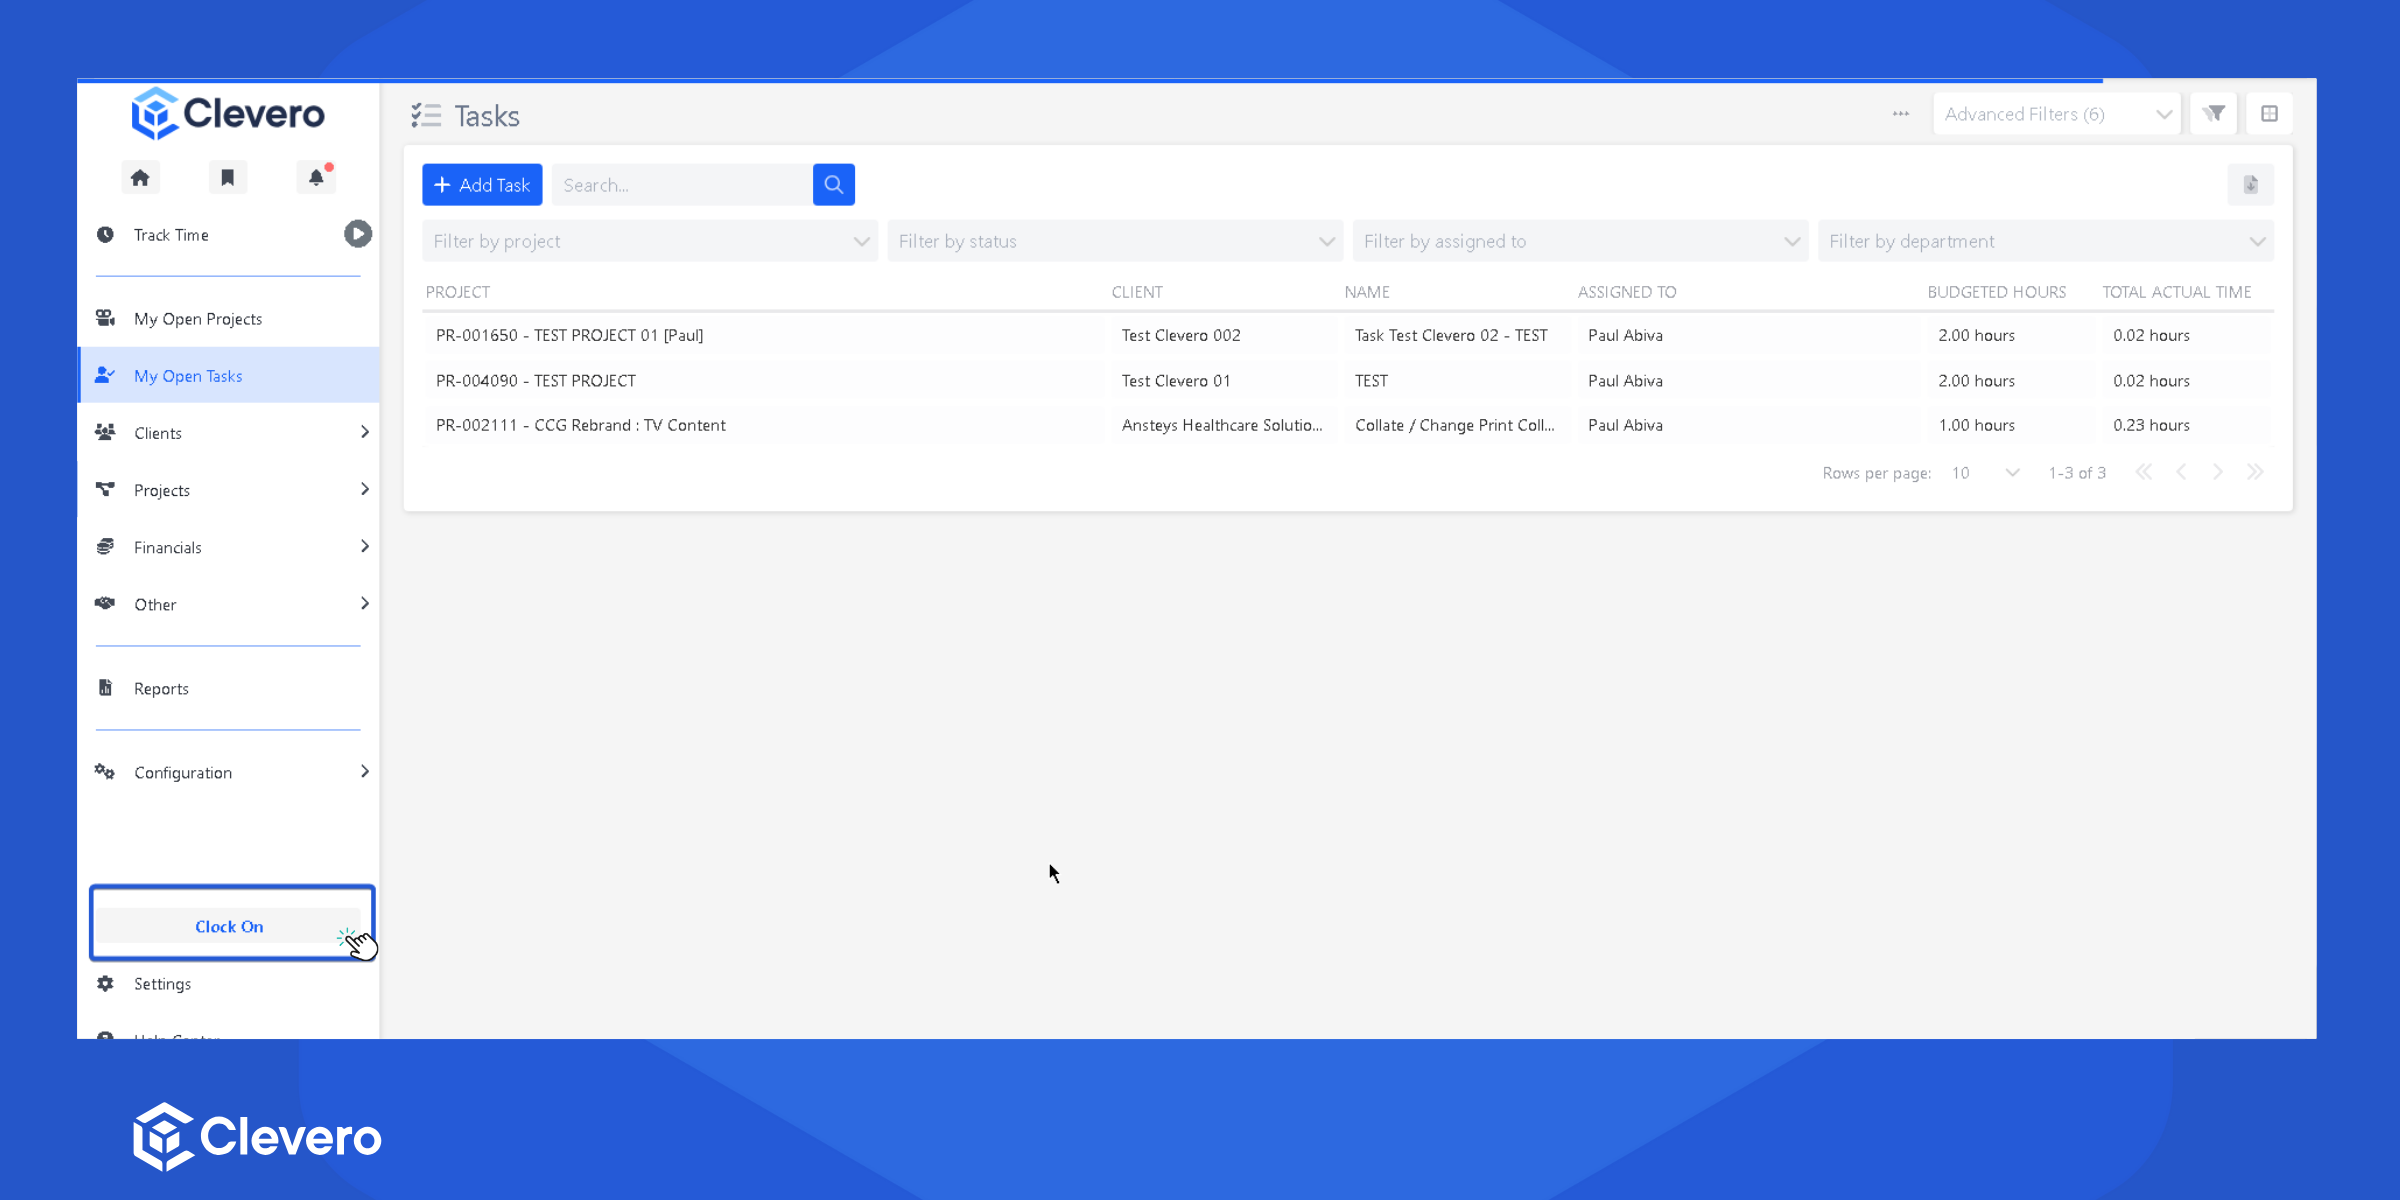Open the Filter by status dropdown

point(1114,241)
